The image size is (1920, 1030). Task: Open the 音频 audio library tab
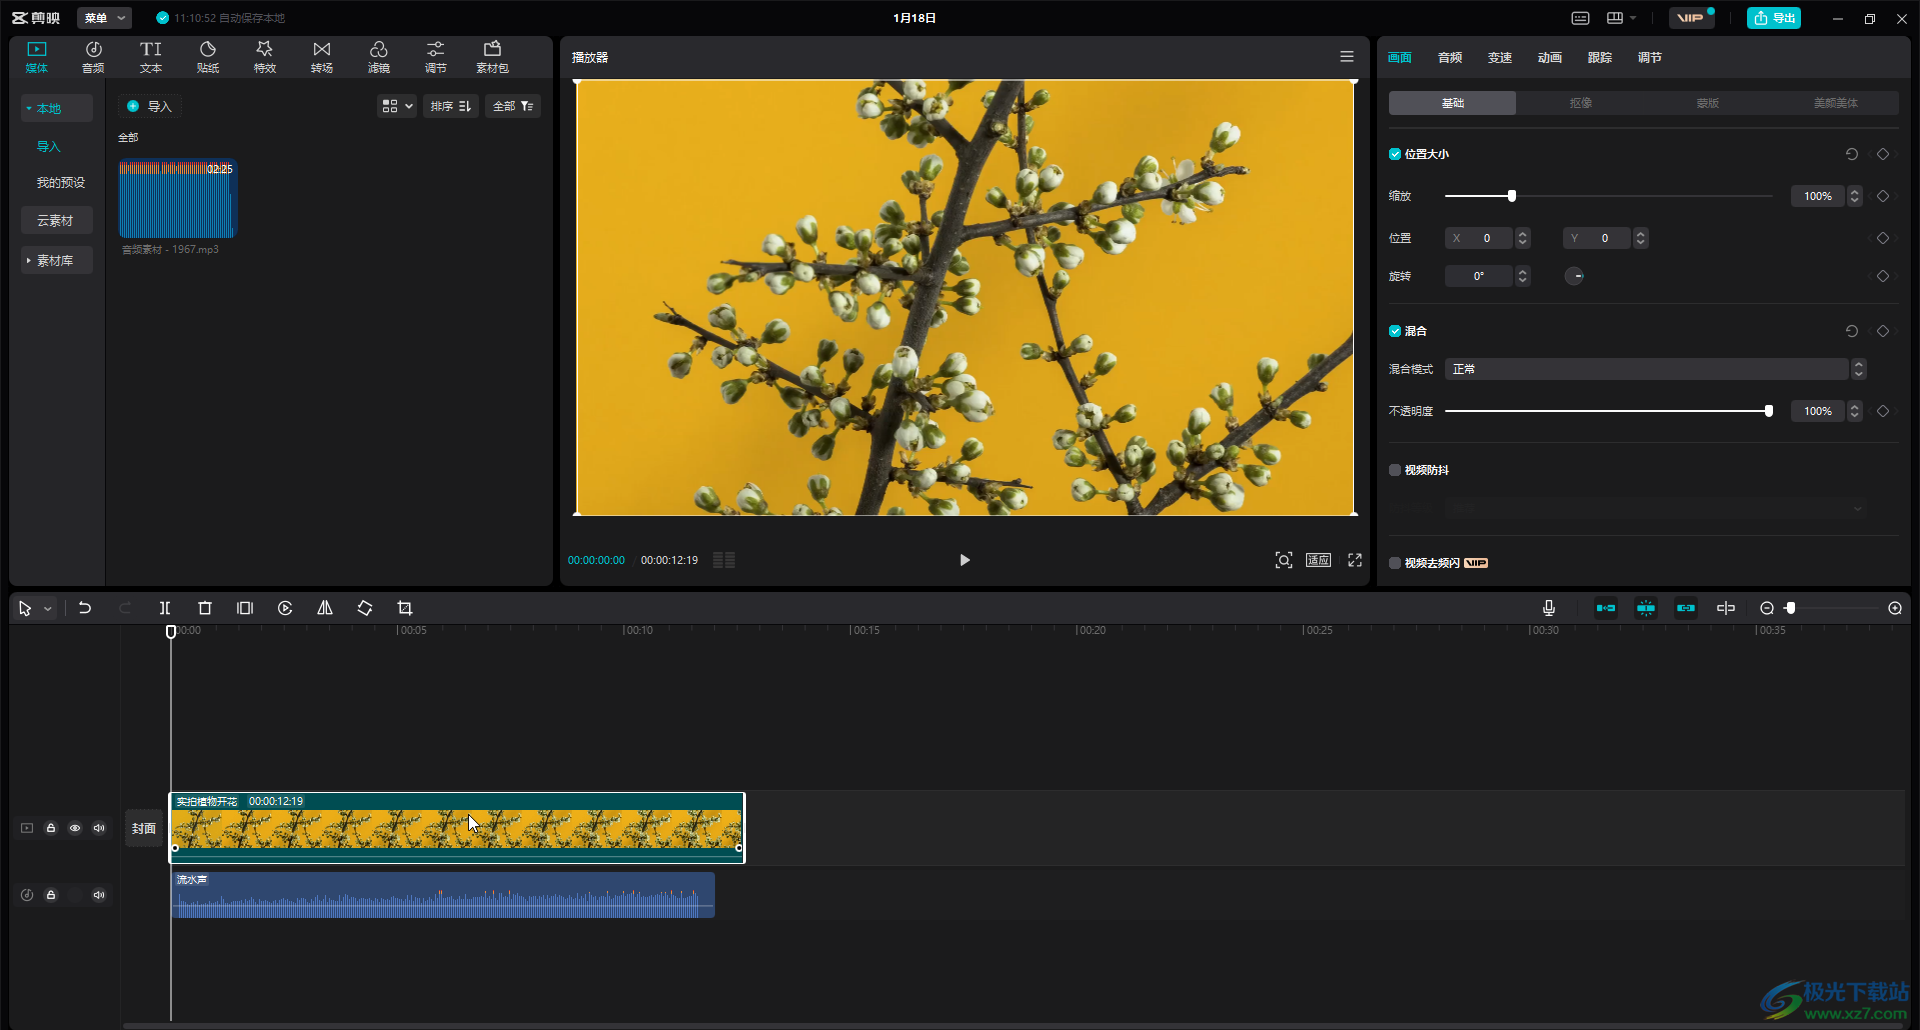click(x=93, y=57)
